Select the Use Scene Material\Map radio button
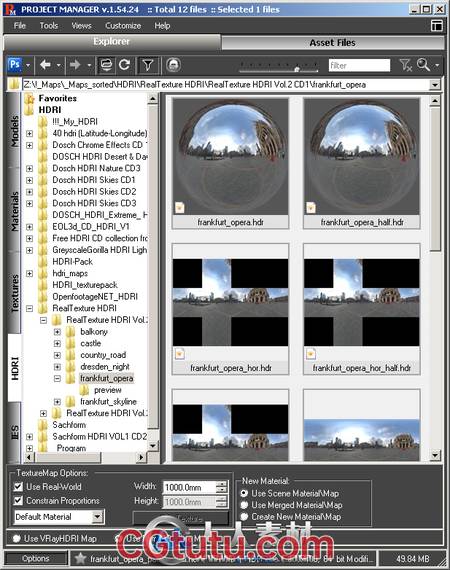This screenshot has width=450, height=570. tap(244, 493)
